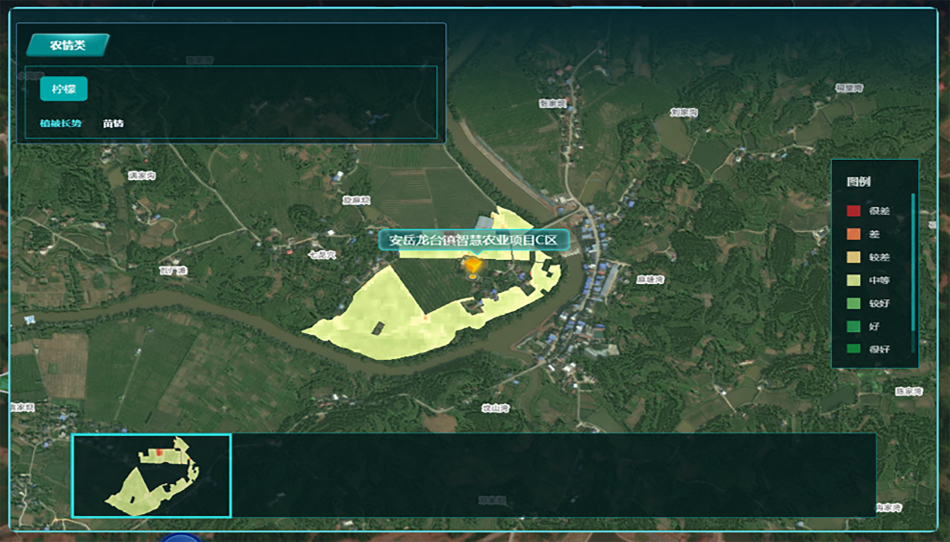Click the light green 较好 legend swatch
This screenshot has width=950, height=542.
[853, 303]
